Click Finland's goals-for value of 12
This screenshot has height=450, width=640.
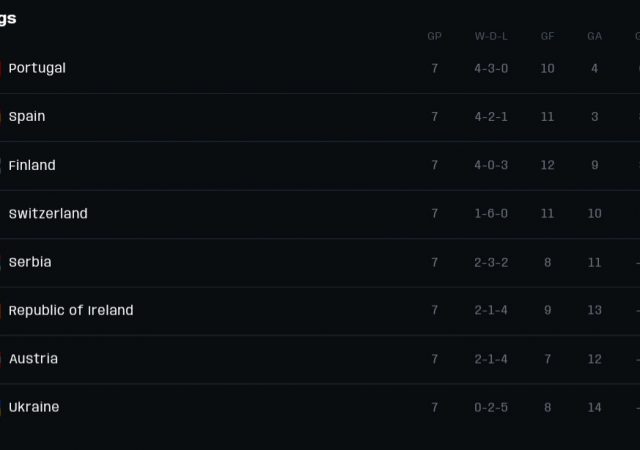(x=547, y=165)
